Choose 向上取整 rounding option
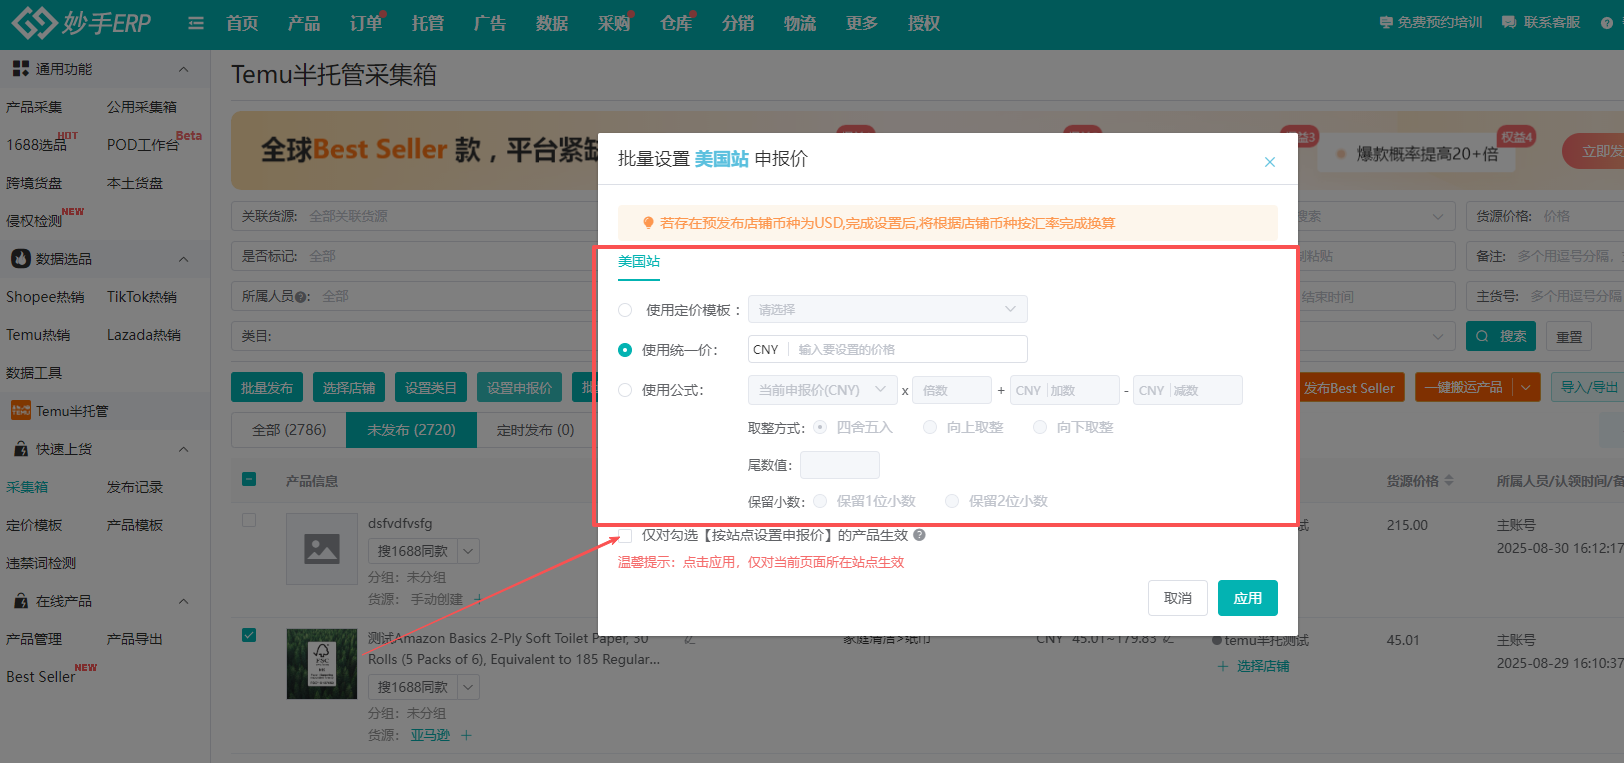Viewport: 1624px width, 763px height. pos(930,427)
